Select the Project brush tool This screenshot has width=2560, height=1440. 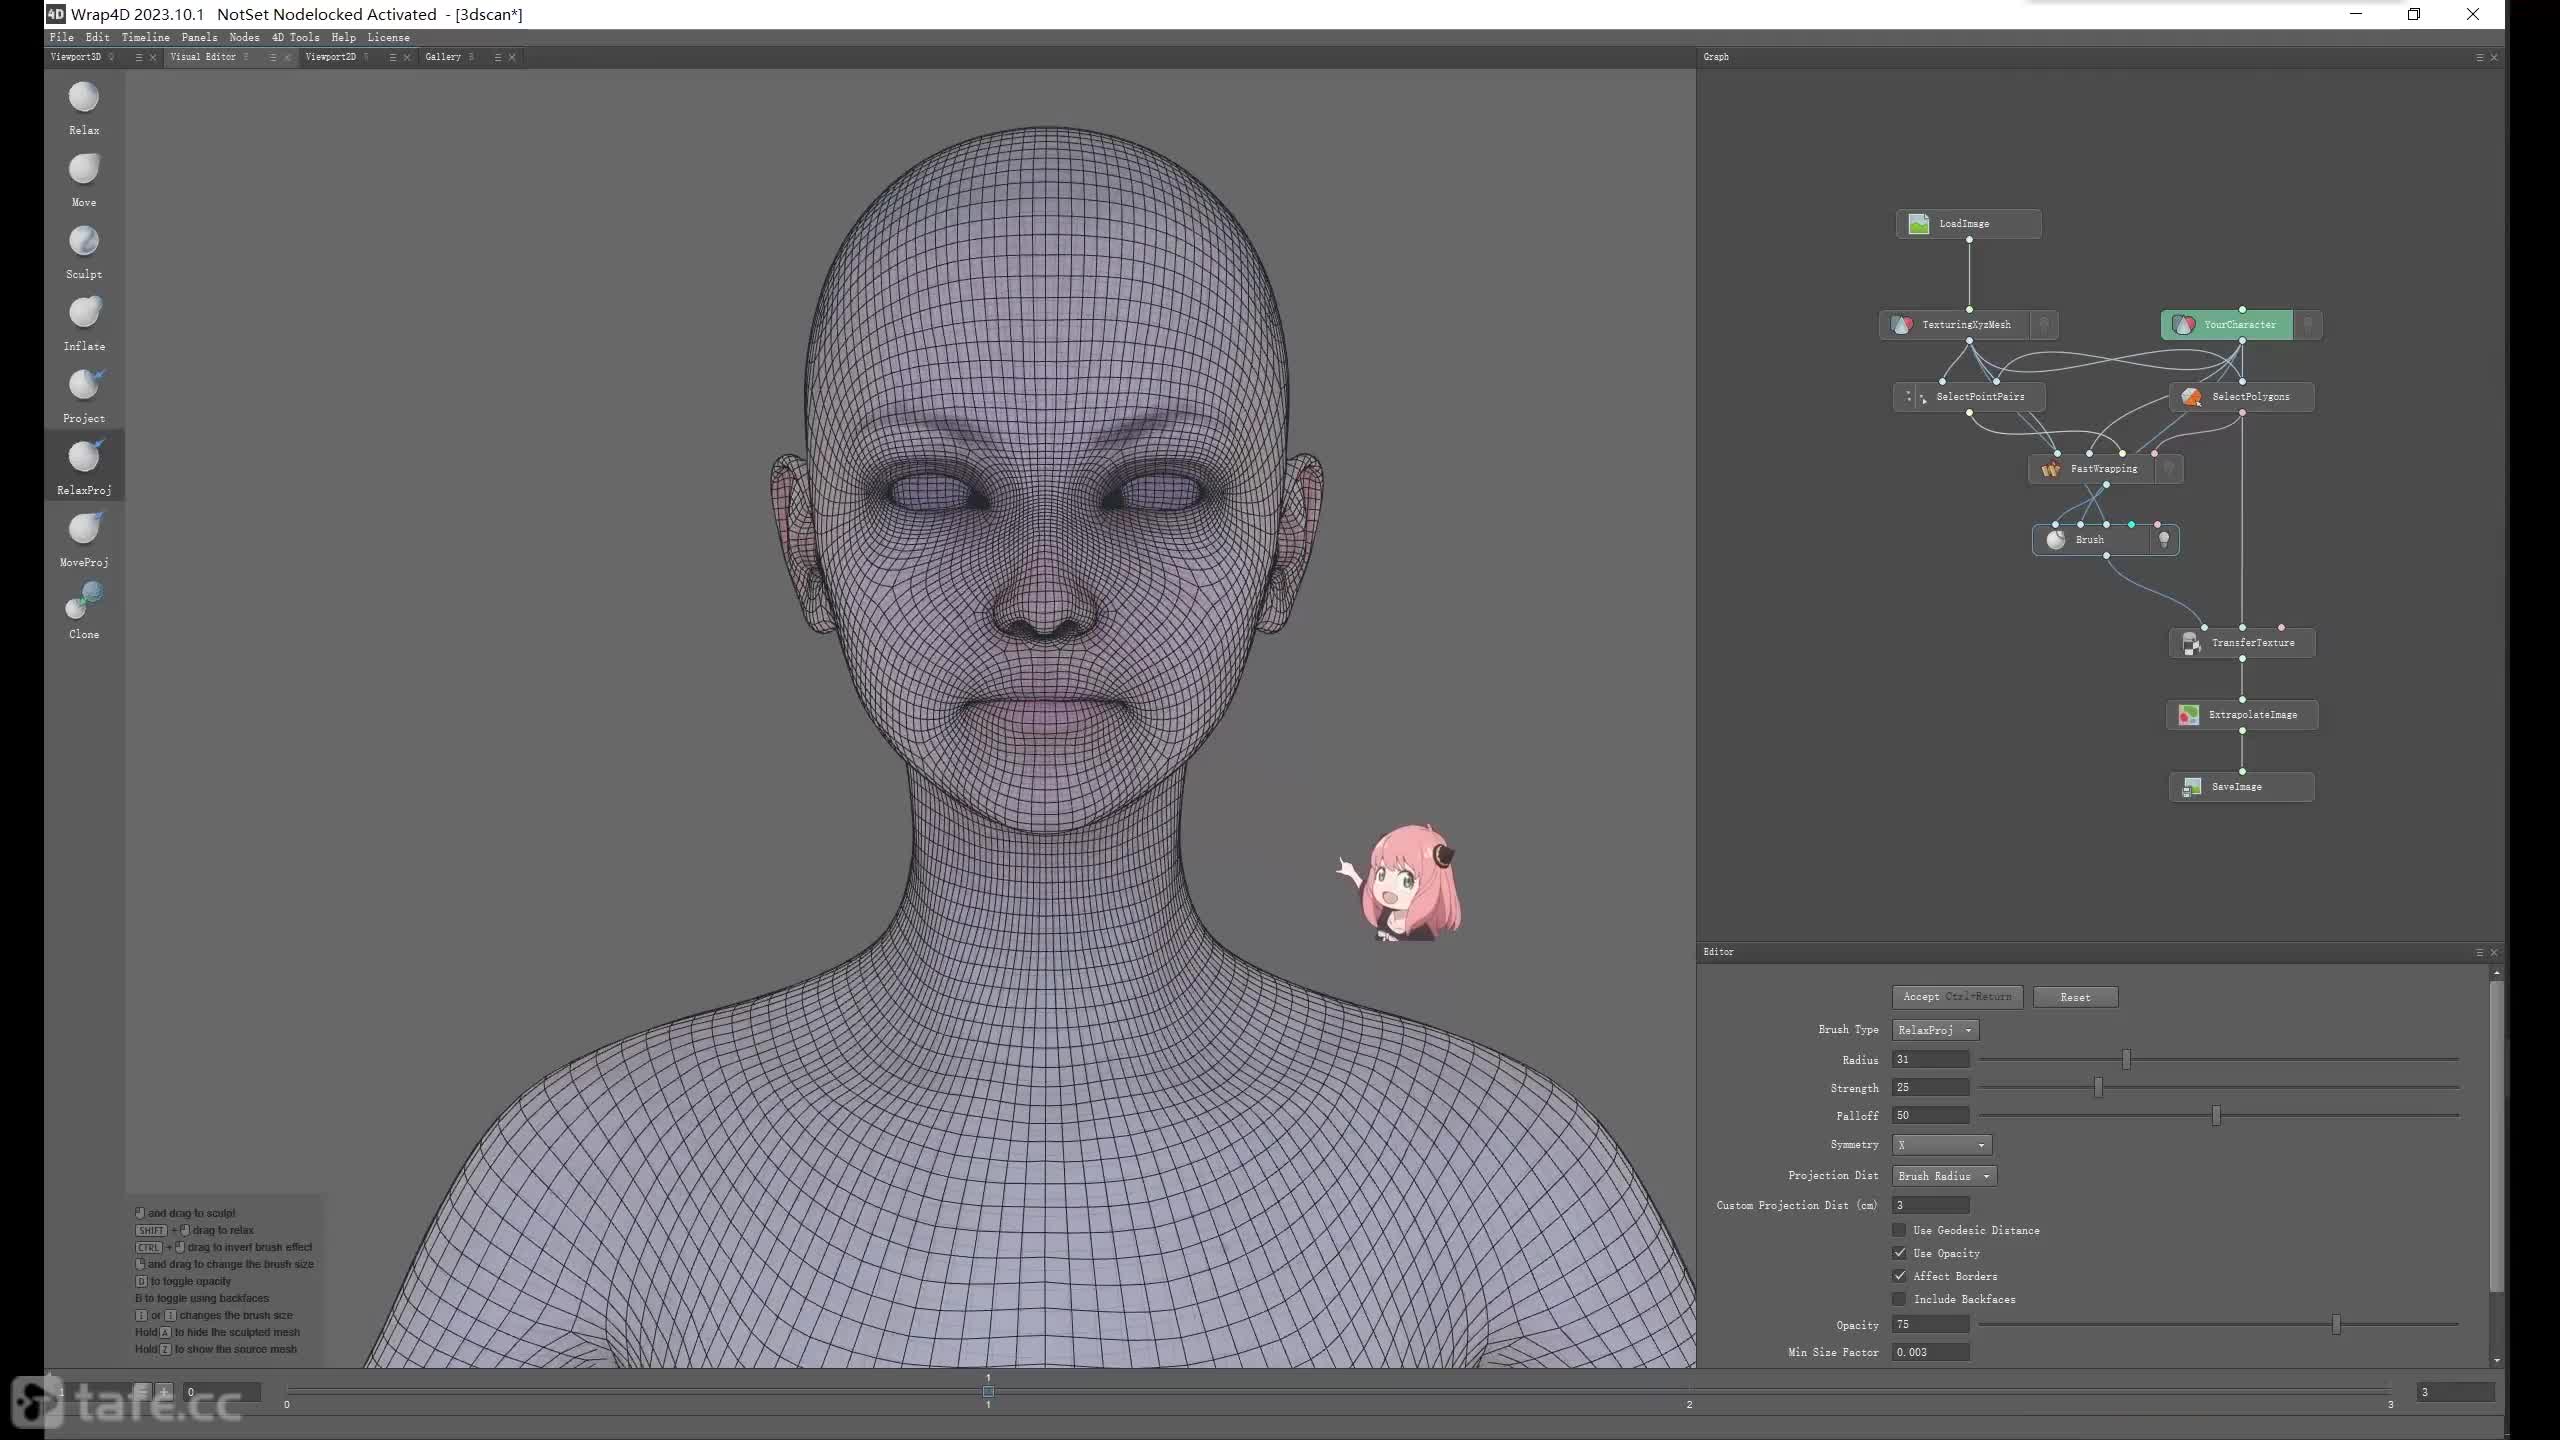(84, 395)
